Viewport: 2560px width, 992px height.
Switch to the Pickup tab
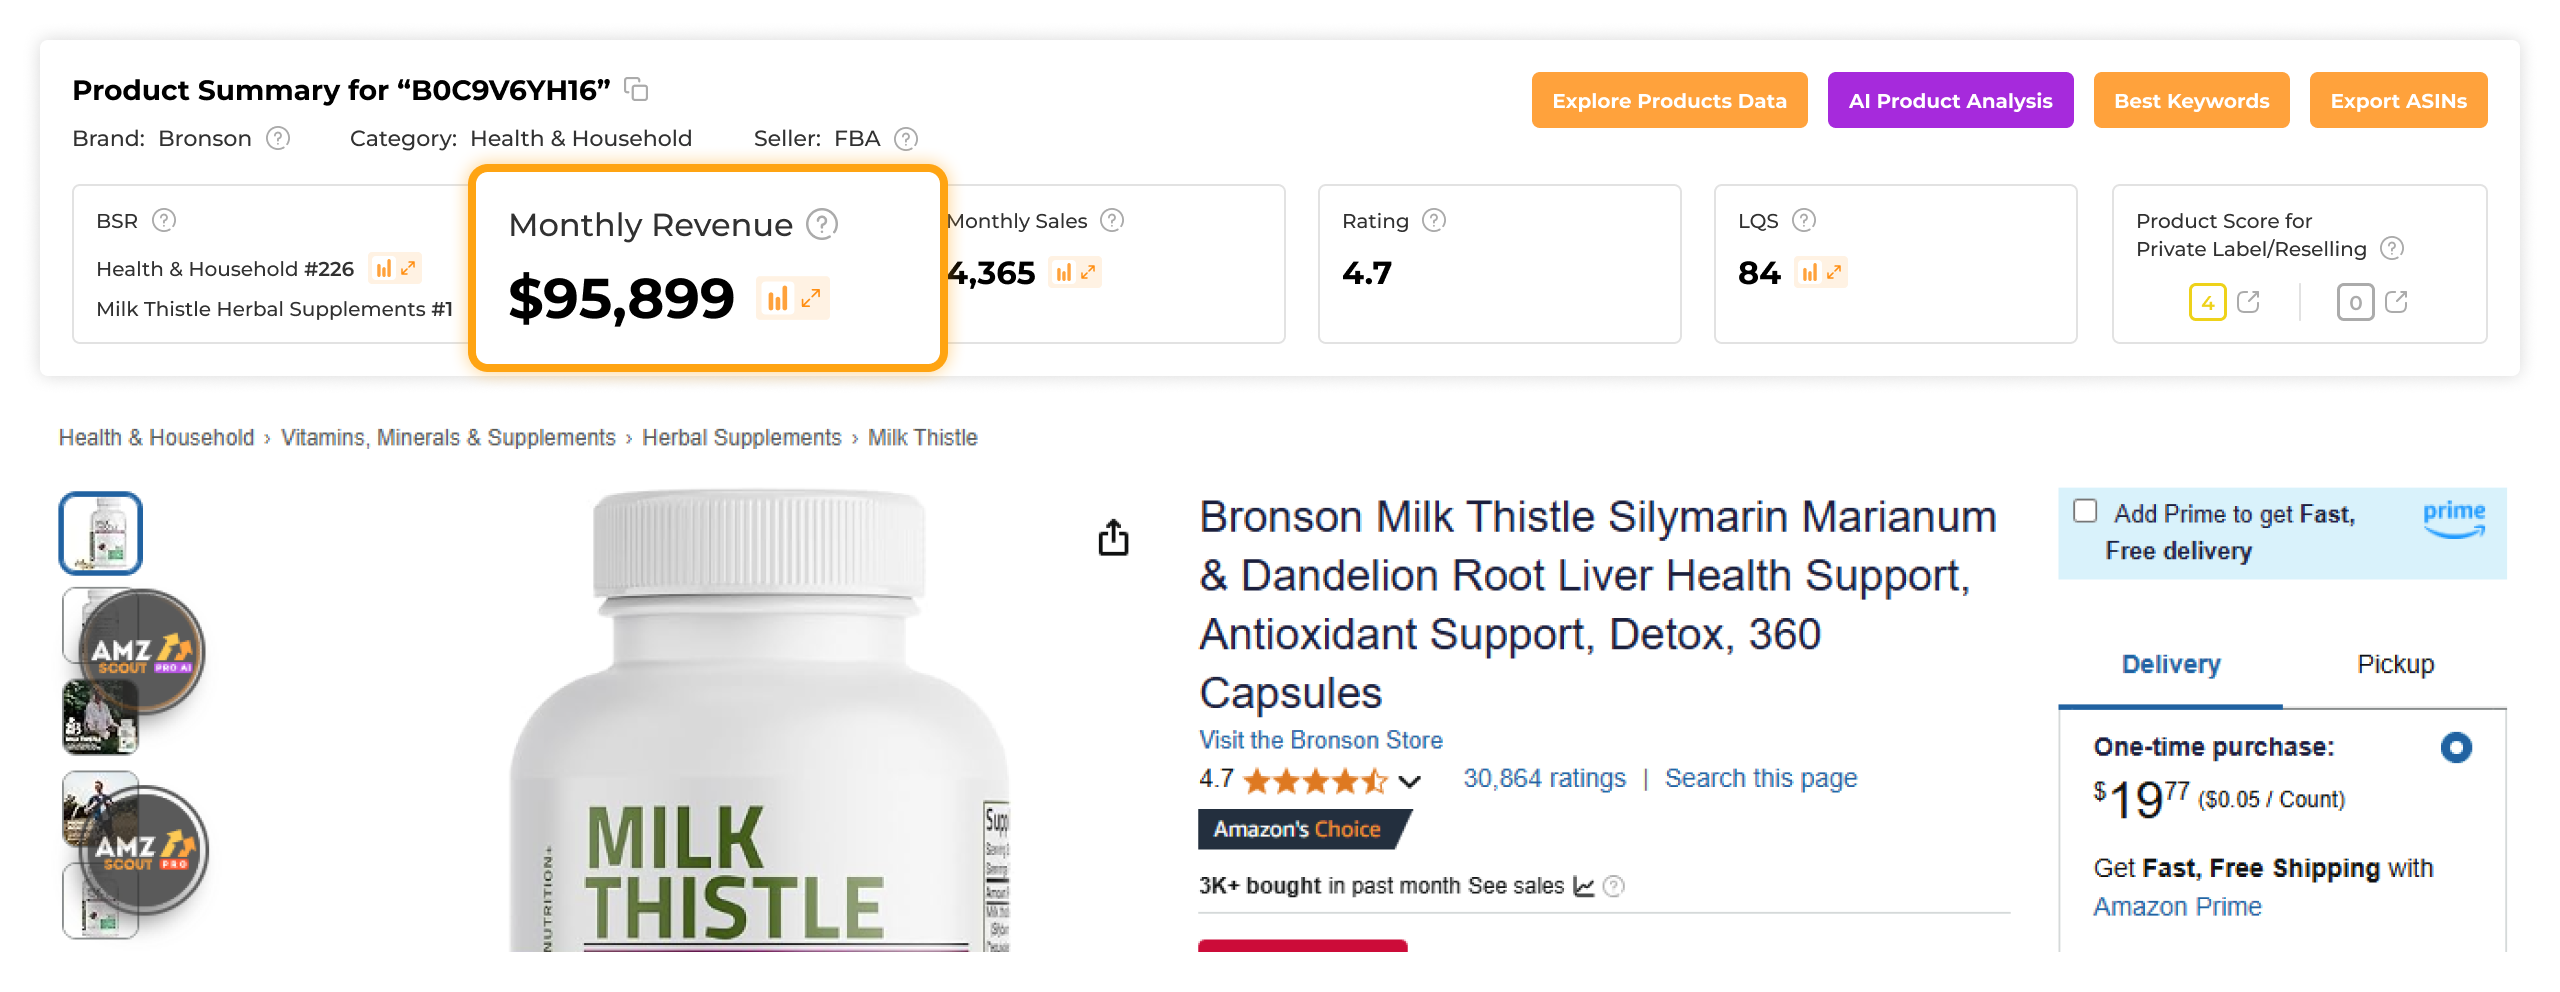[2395, 664]
